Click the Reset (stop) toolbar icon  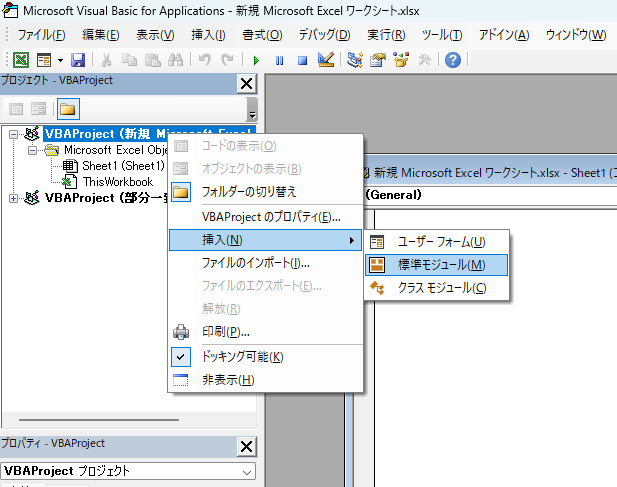(x=301, y=60)
